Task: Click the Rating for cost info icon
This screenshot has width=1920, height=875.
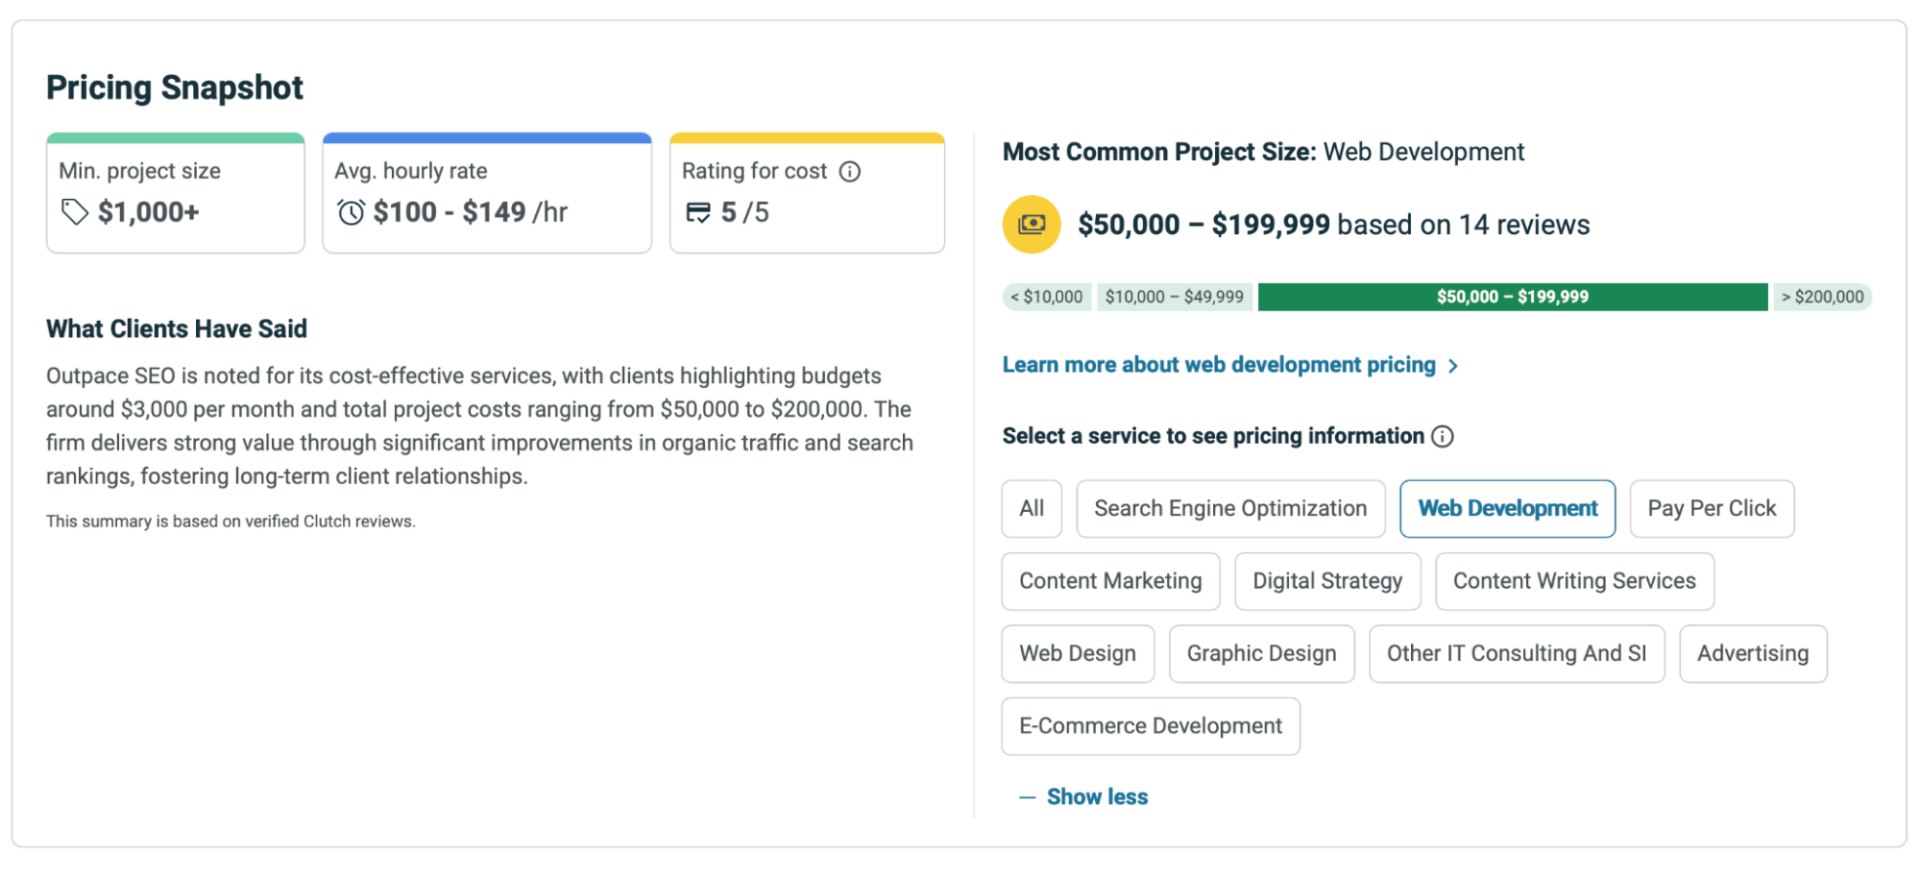Action: click(x=850, y=172)
